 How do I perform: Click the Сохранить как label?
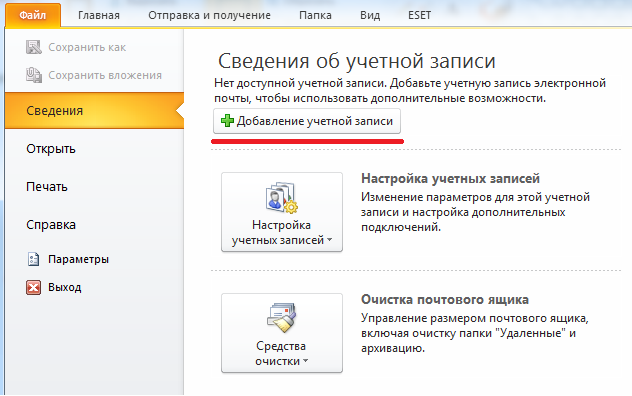[x=87, y=47]
